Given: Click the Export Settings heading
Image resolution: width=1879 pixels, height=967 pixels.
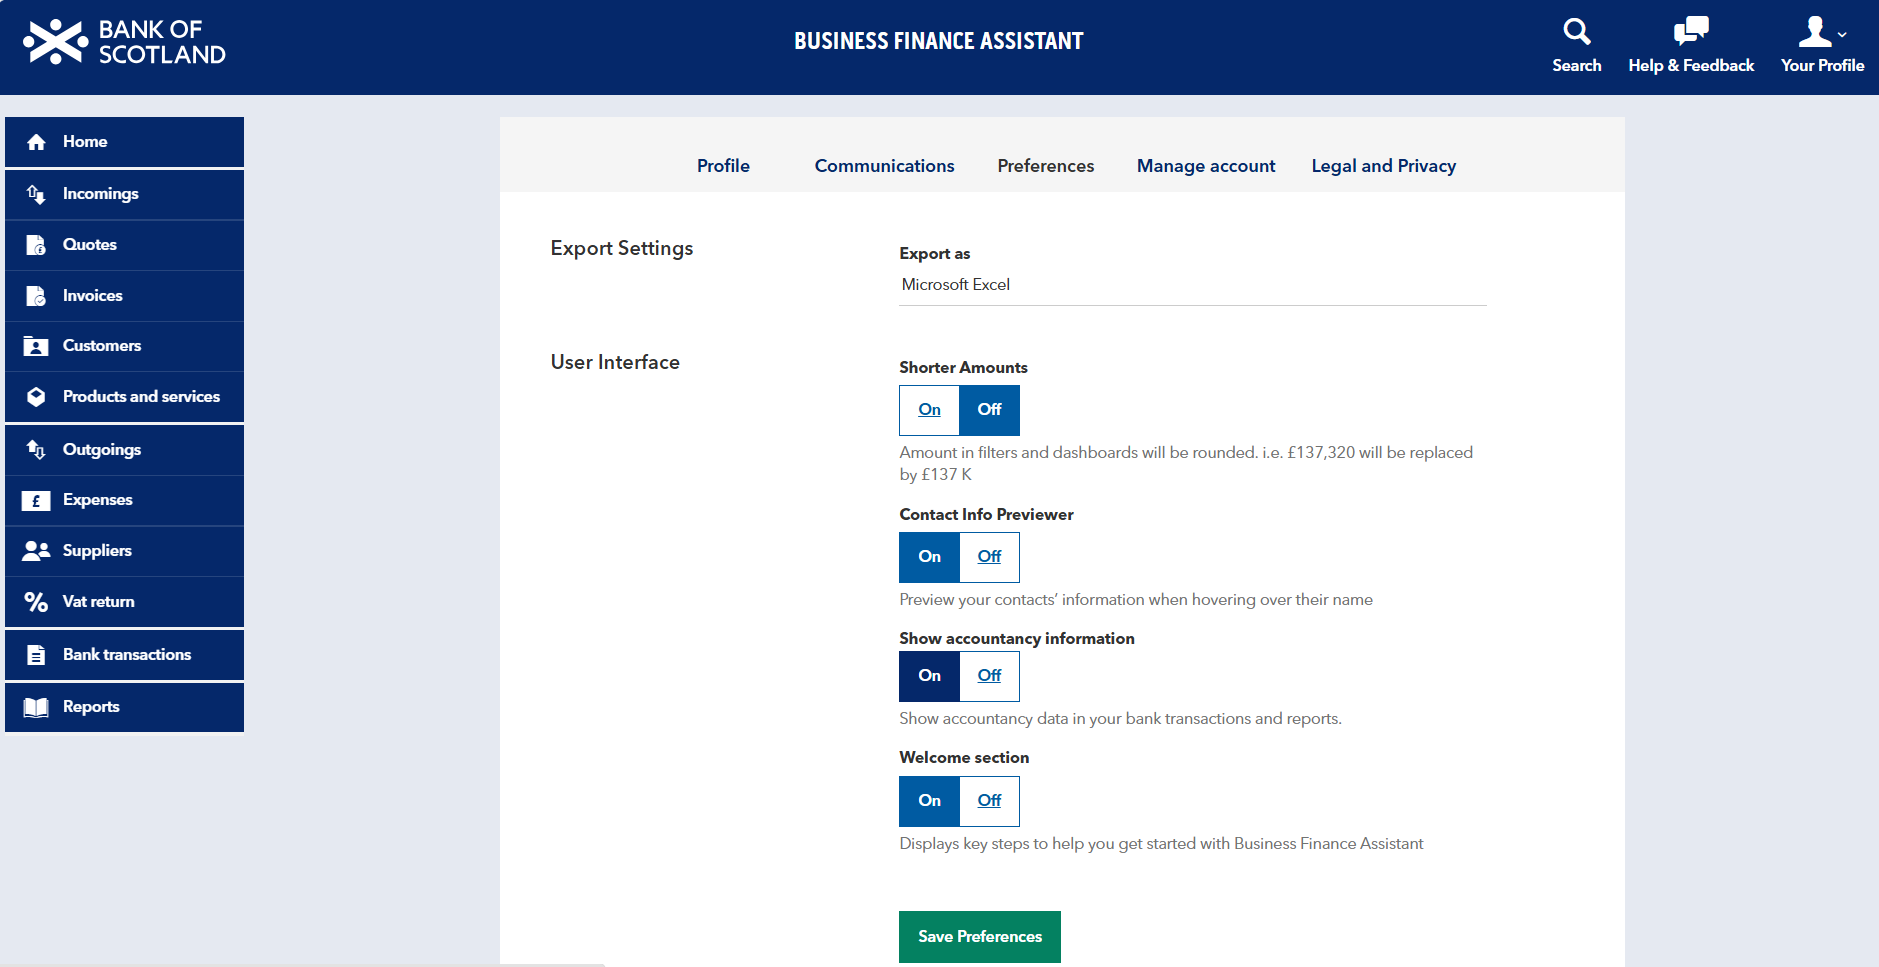Looking at the screenshot, I should pyautogui.click(x=622, y=249).
